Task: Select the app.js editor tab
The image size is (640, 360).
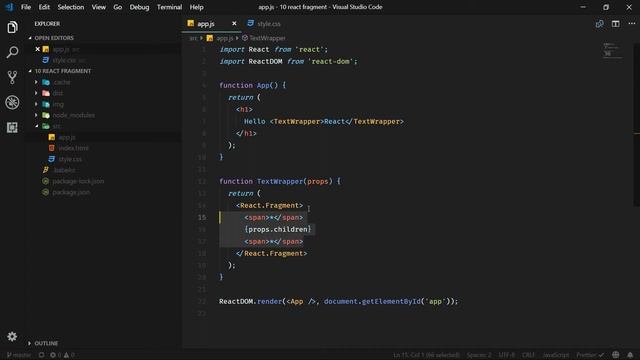Action: [x=206, y=24]
